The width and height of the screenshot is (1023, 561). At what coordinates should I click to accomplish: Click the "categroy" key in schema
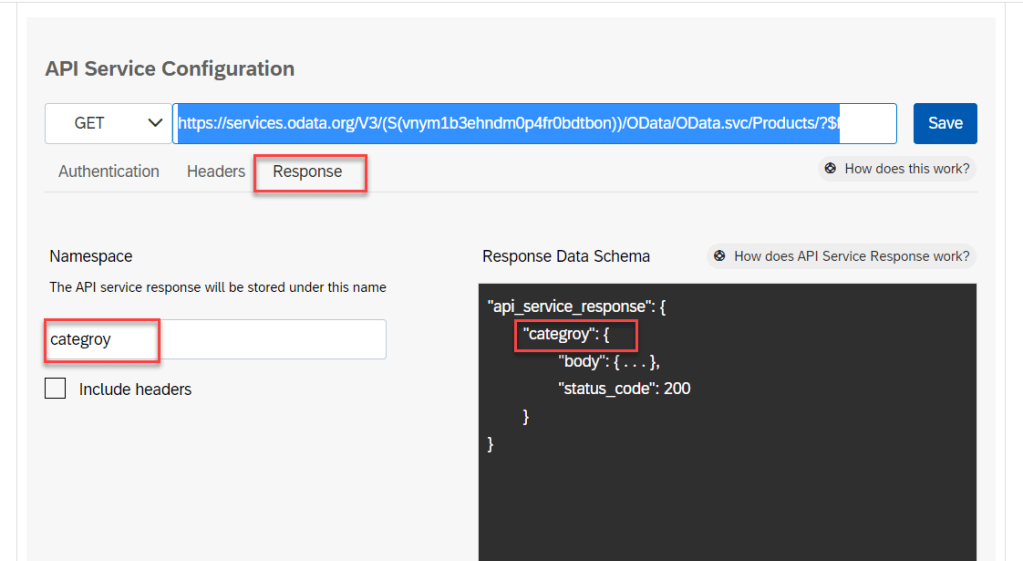(x=555, y=335)
